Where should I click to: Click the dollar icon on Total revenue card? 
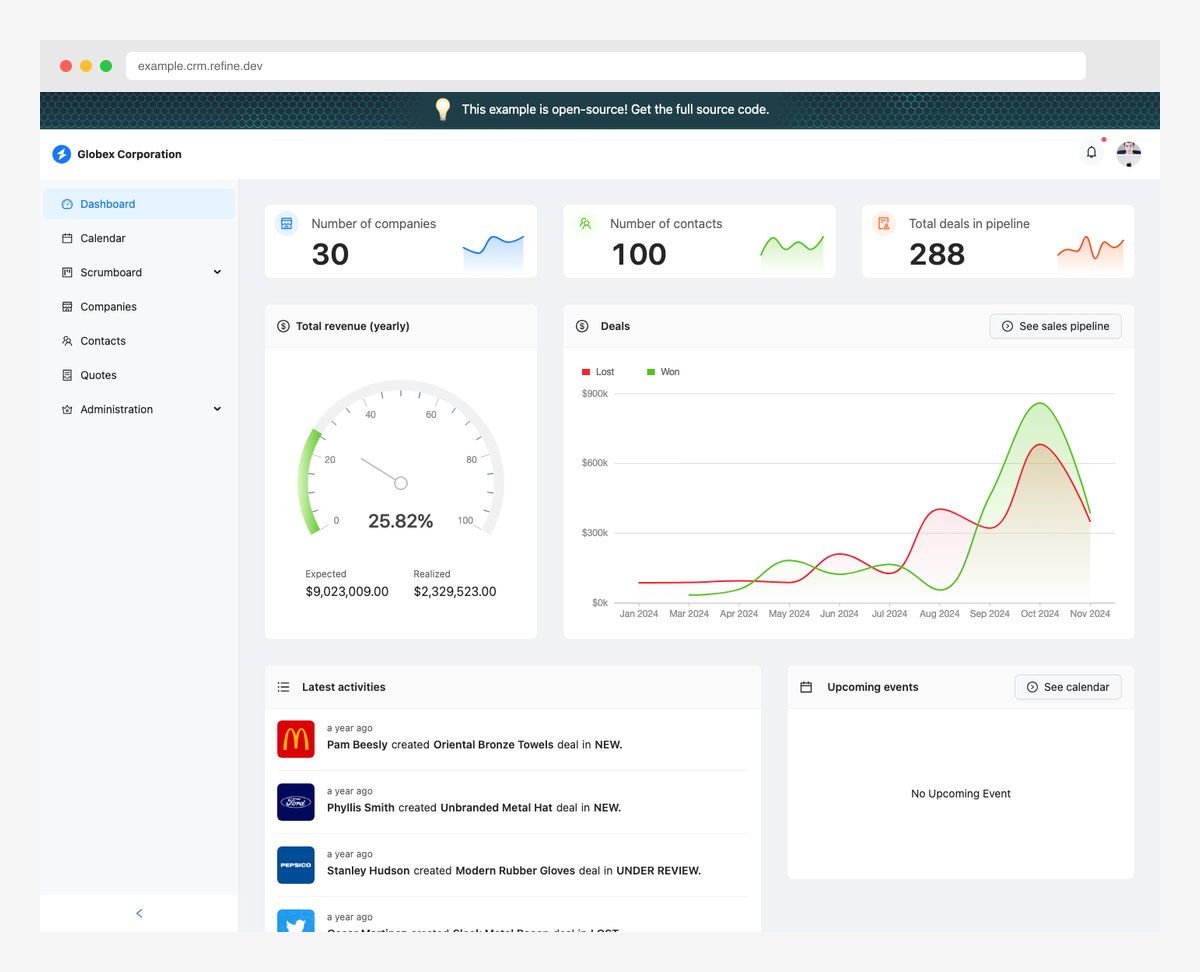click(282, 325)
